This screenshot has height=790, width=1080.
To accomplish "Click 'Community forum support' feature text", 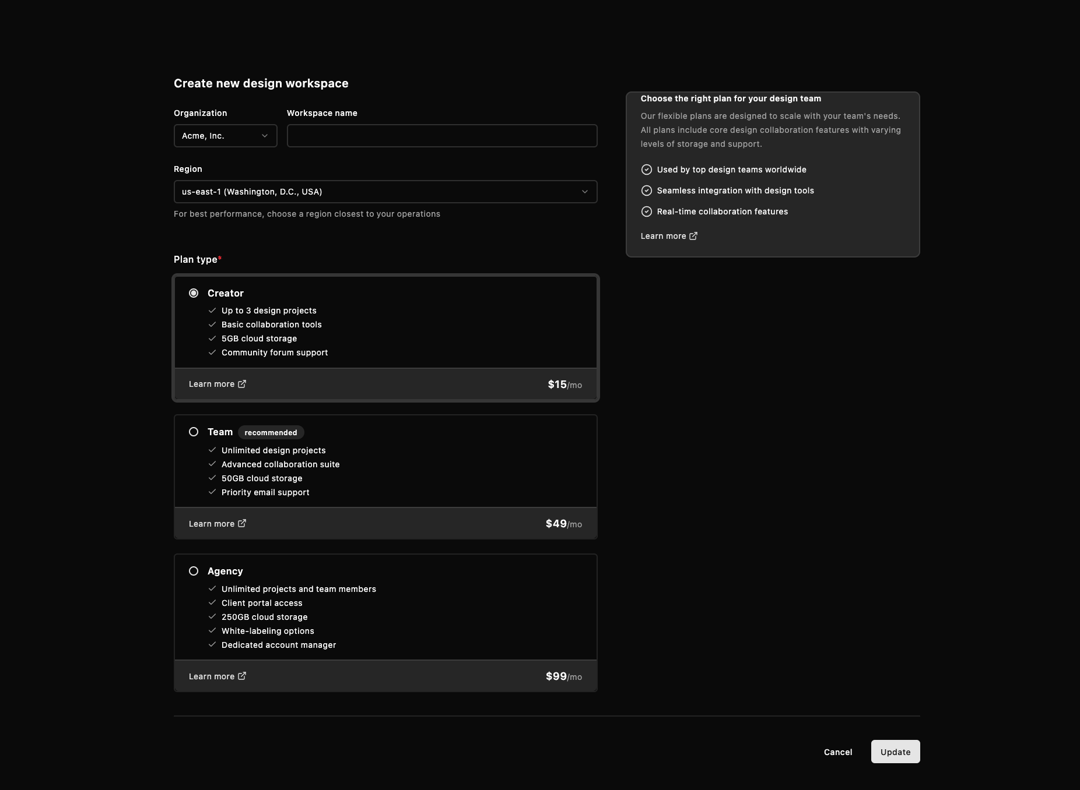I will click(275, 353).
